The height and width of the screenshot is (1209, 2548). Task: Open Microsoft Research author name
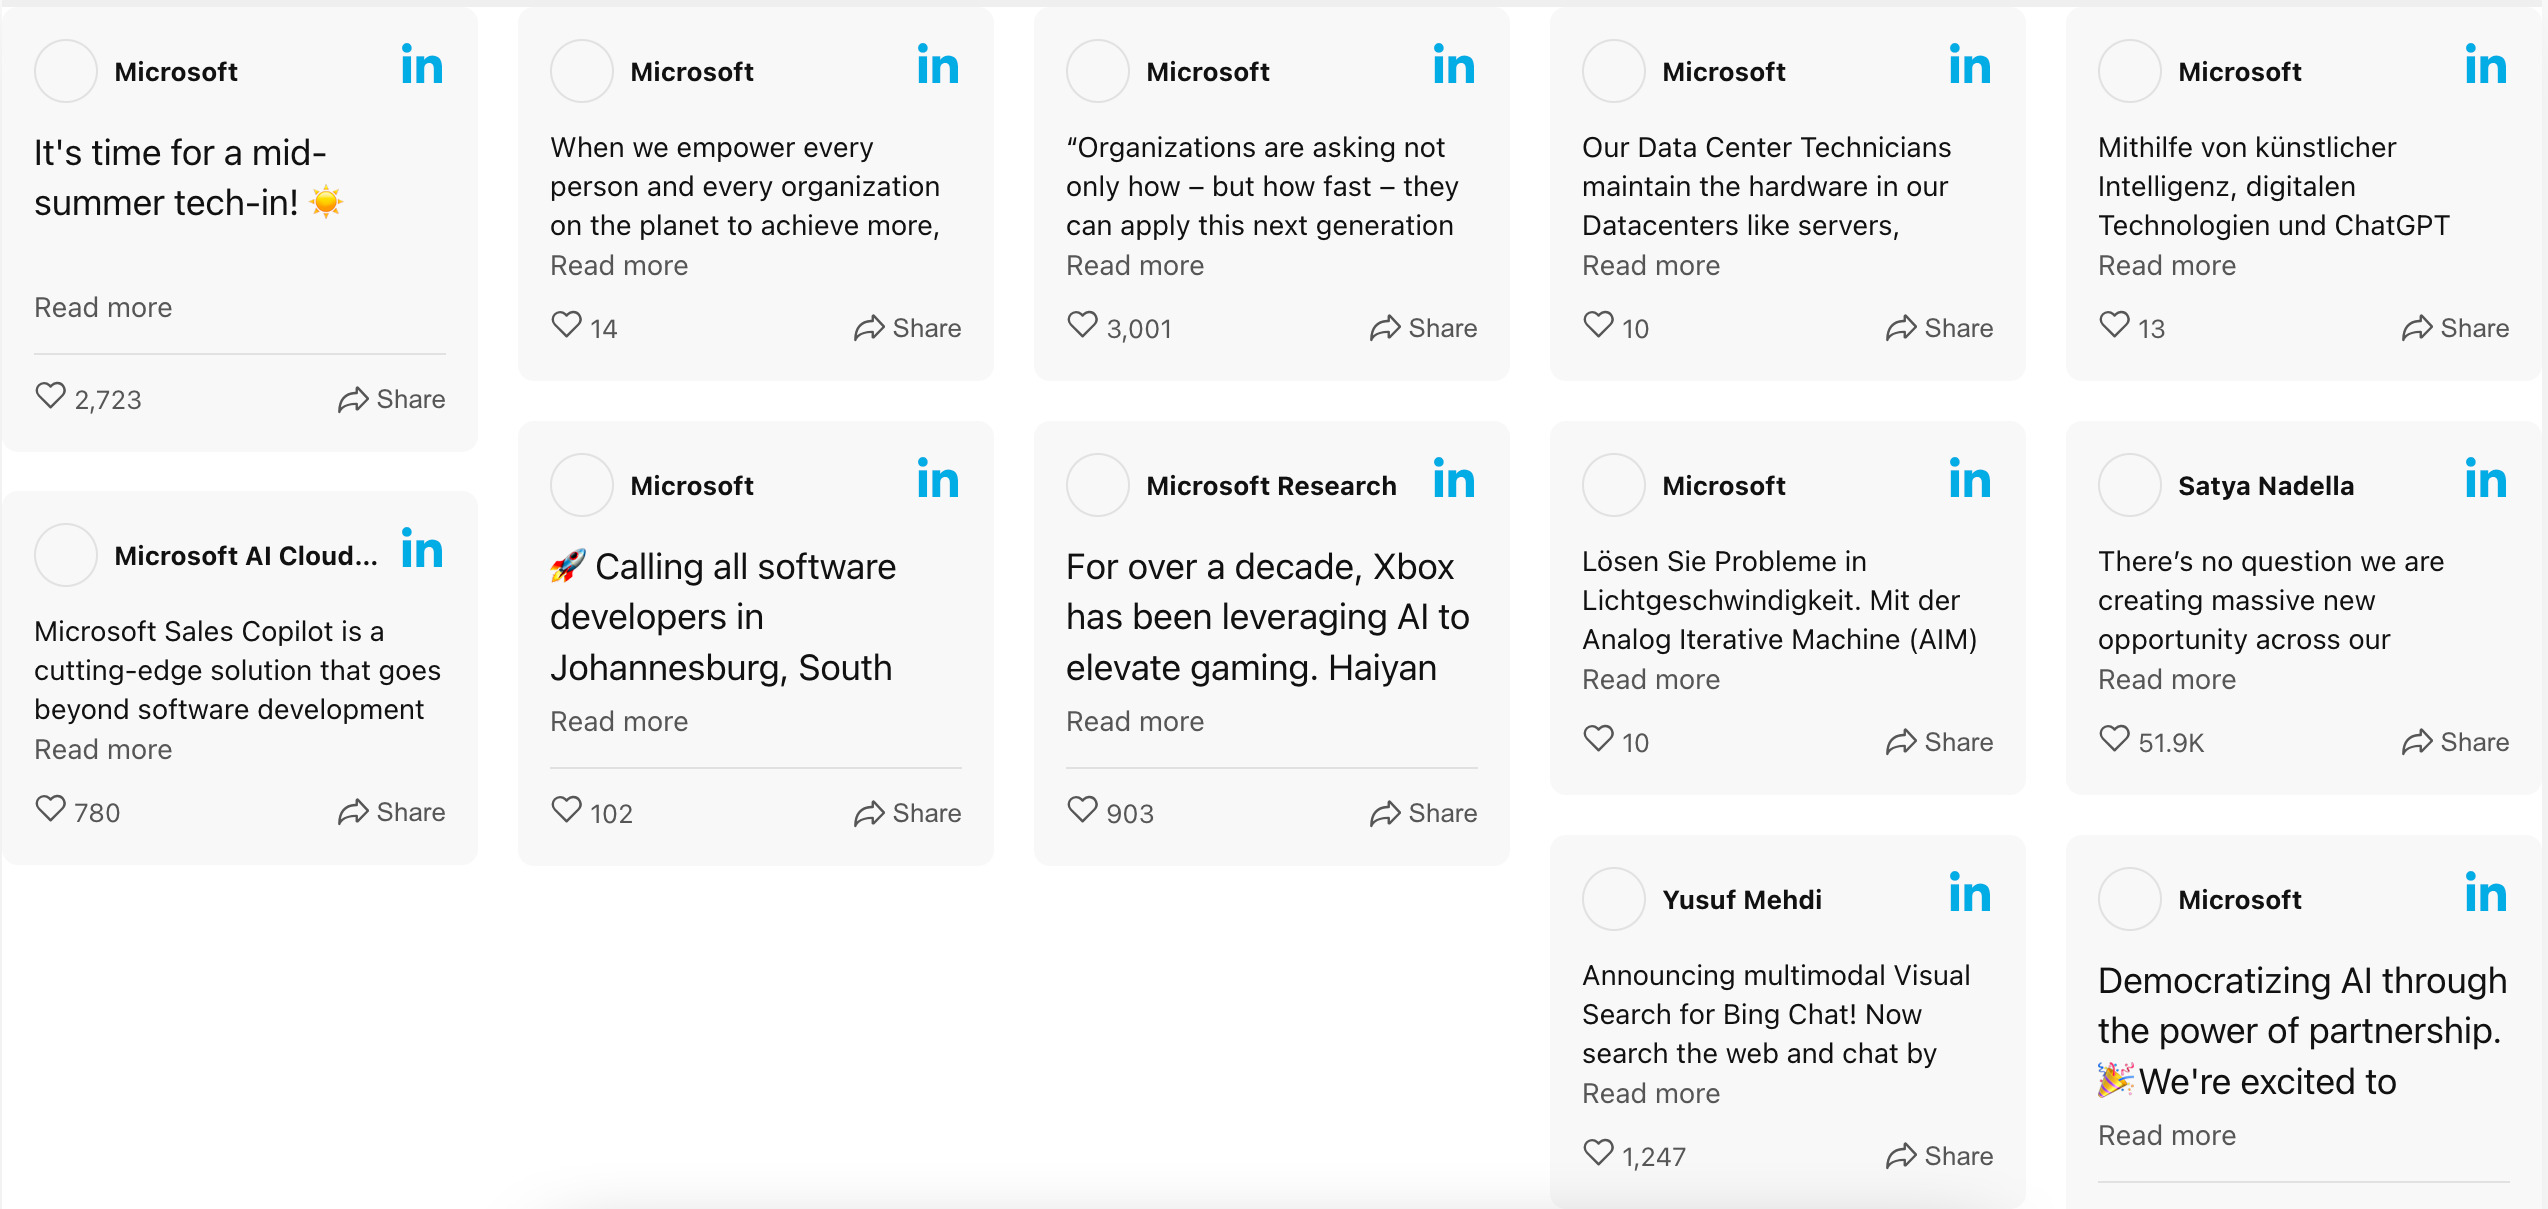click(x=1270, y=486)
